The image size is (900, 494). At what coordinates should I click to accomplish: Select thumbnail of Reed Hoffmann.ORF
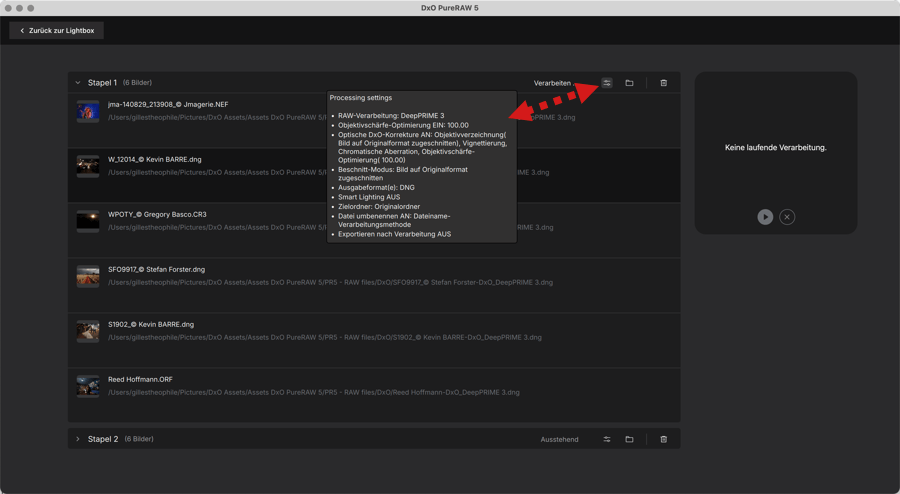click(88, 387)
